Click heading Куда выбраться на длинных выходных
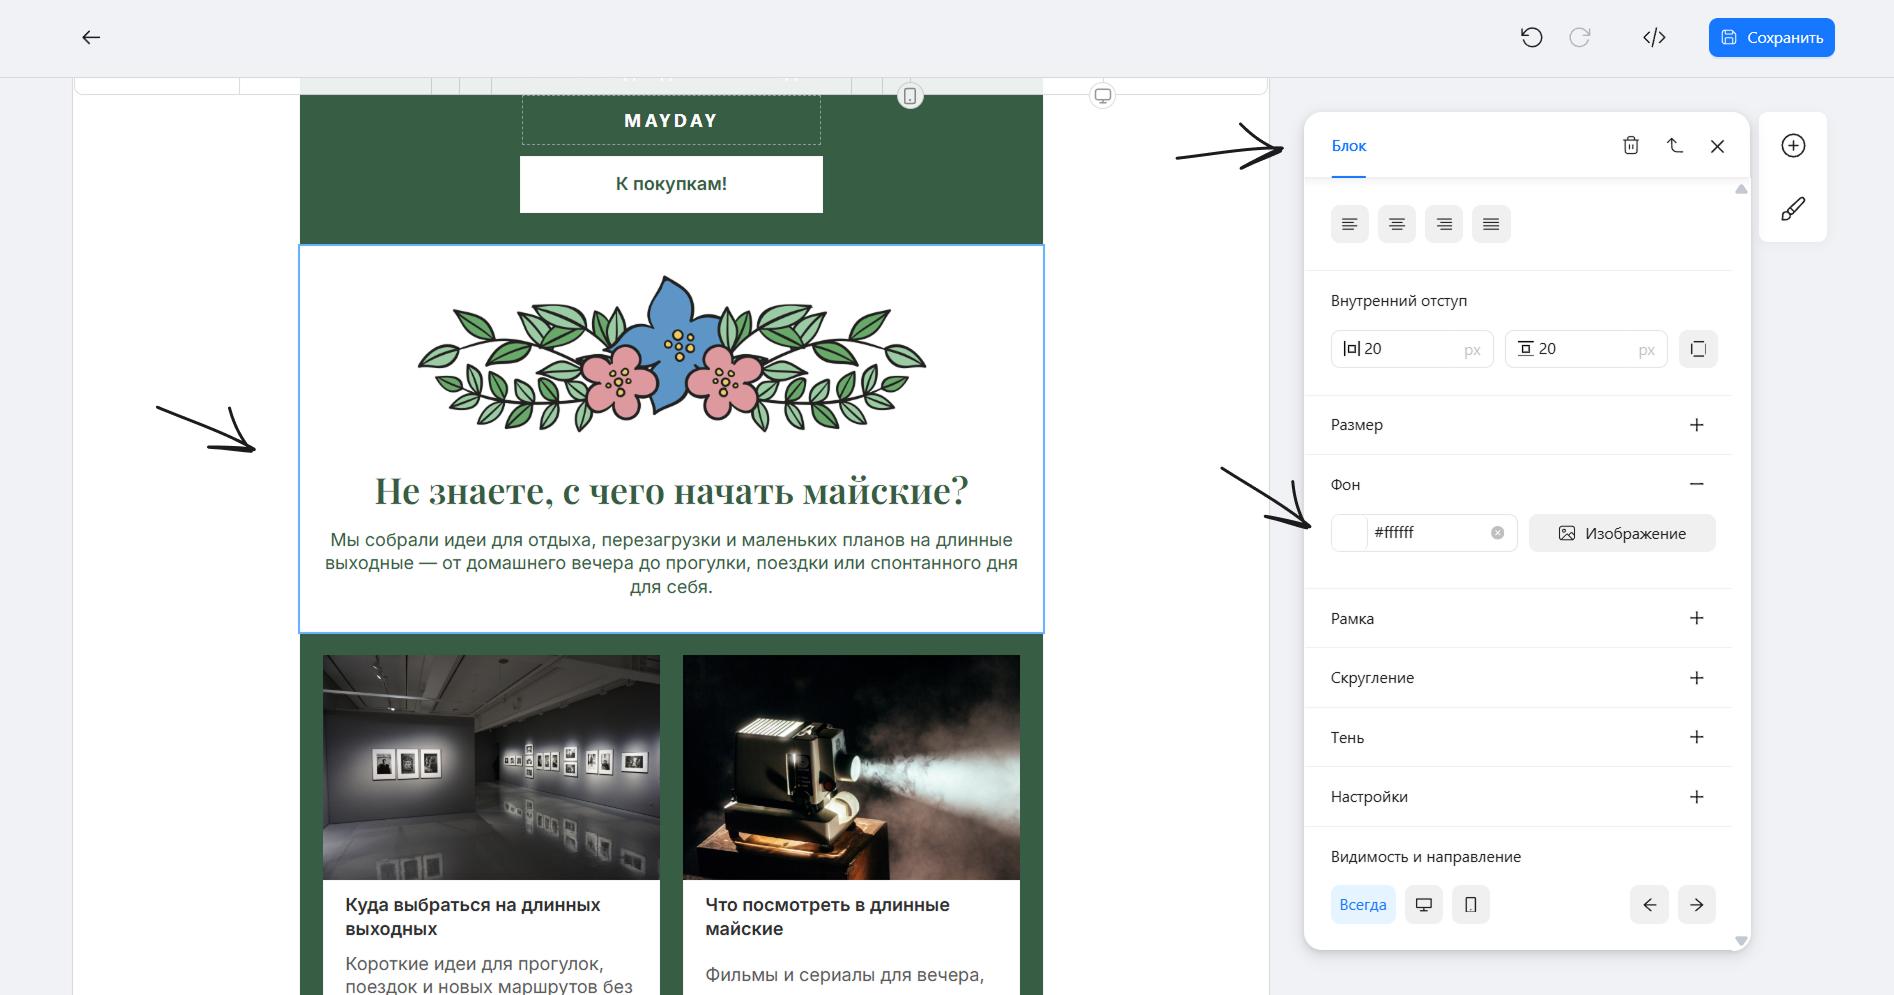The image size is (1894, 995). [x=472, y=917]
